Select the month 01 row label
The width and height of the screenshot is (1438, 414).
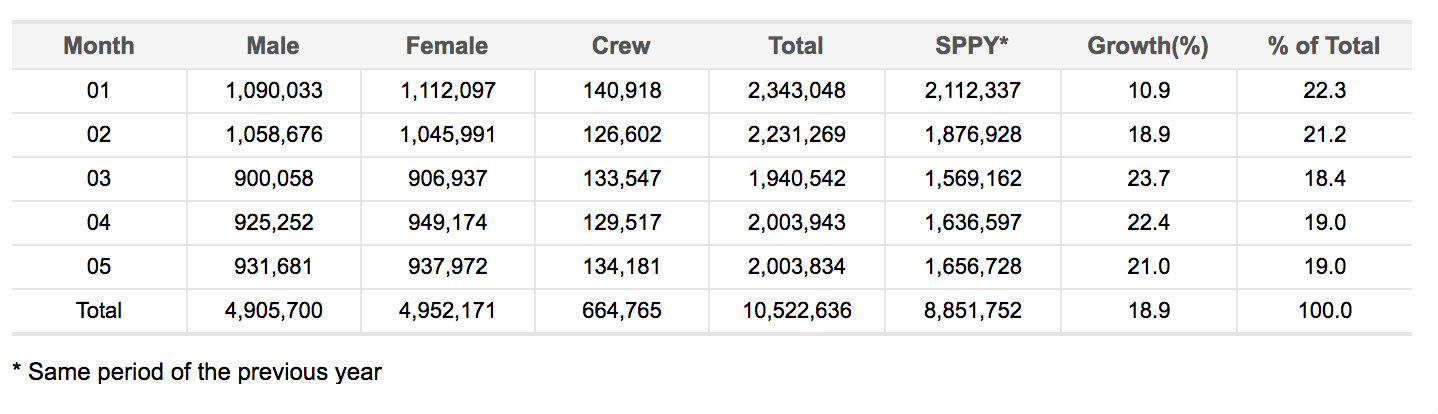coord(98,91)
